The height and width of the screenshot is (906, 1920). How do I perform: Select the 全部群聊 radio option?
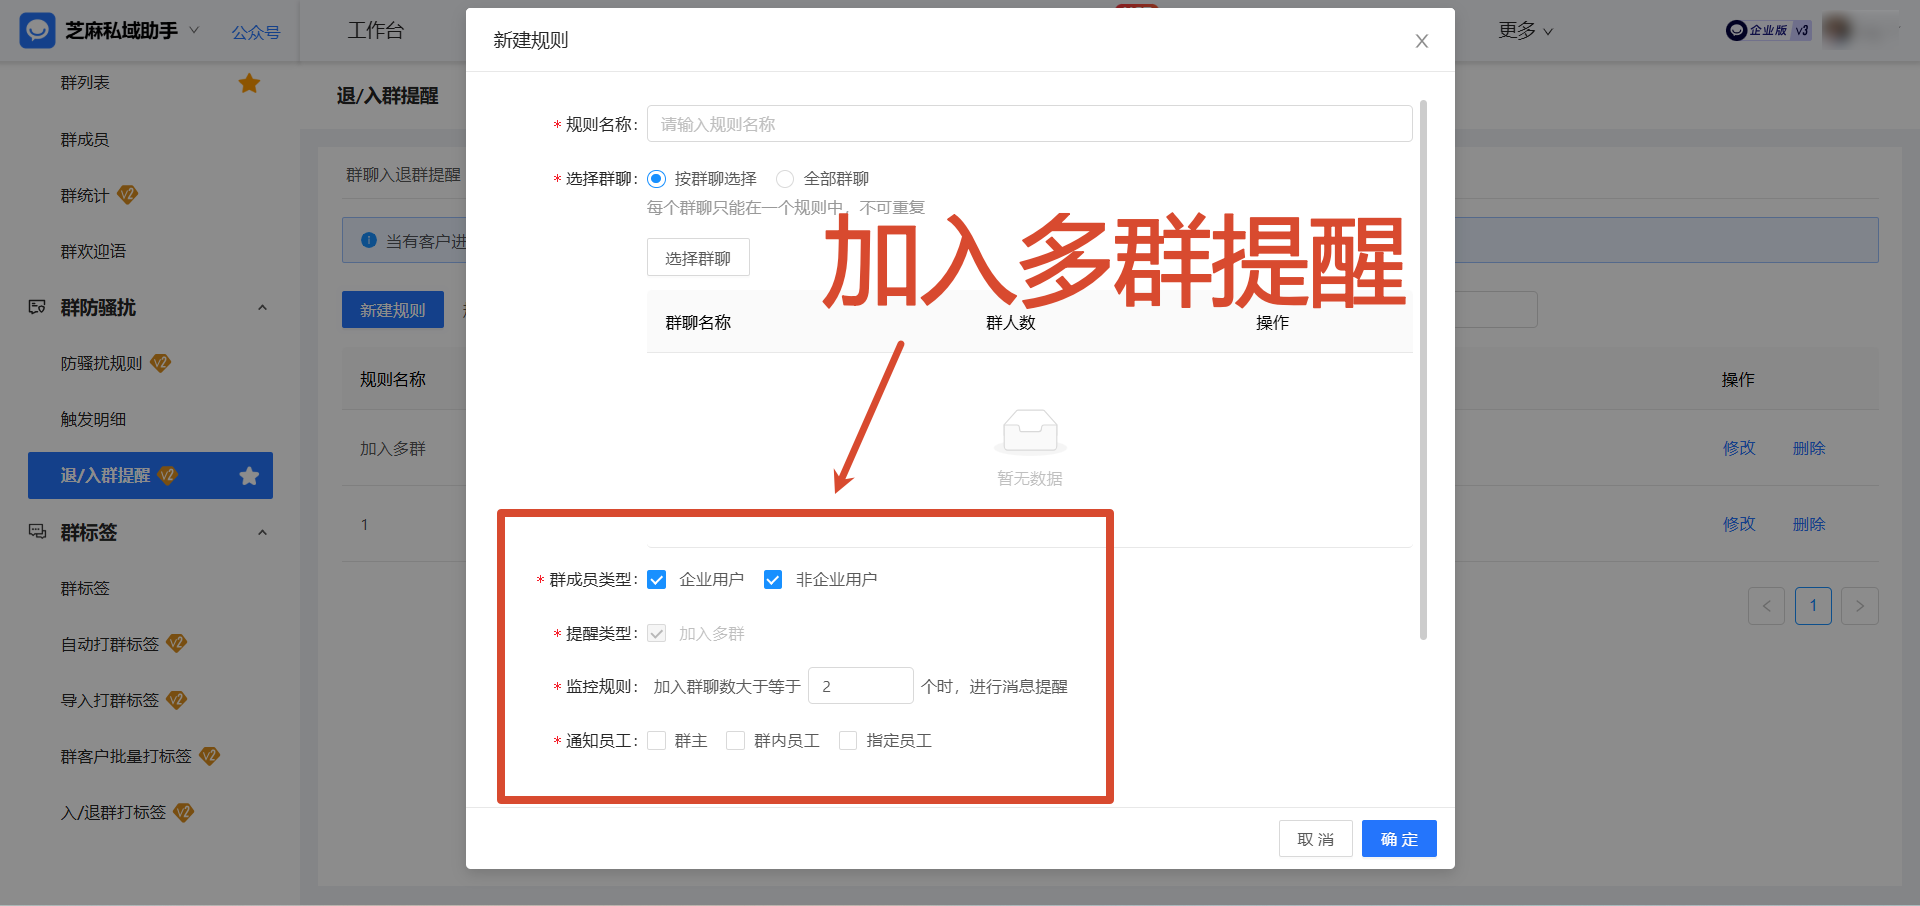785,179
